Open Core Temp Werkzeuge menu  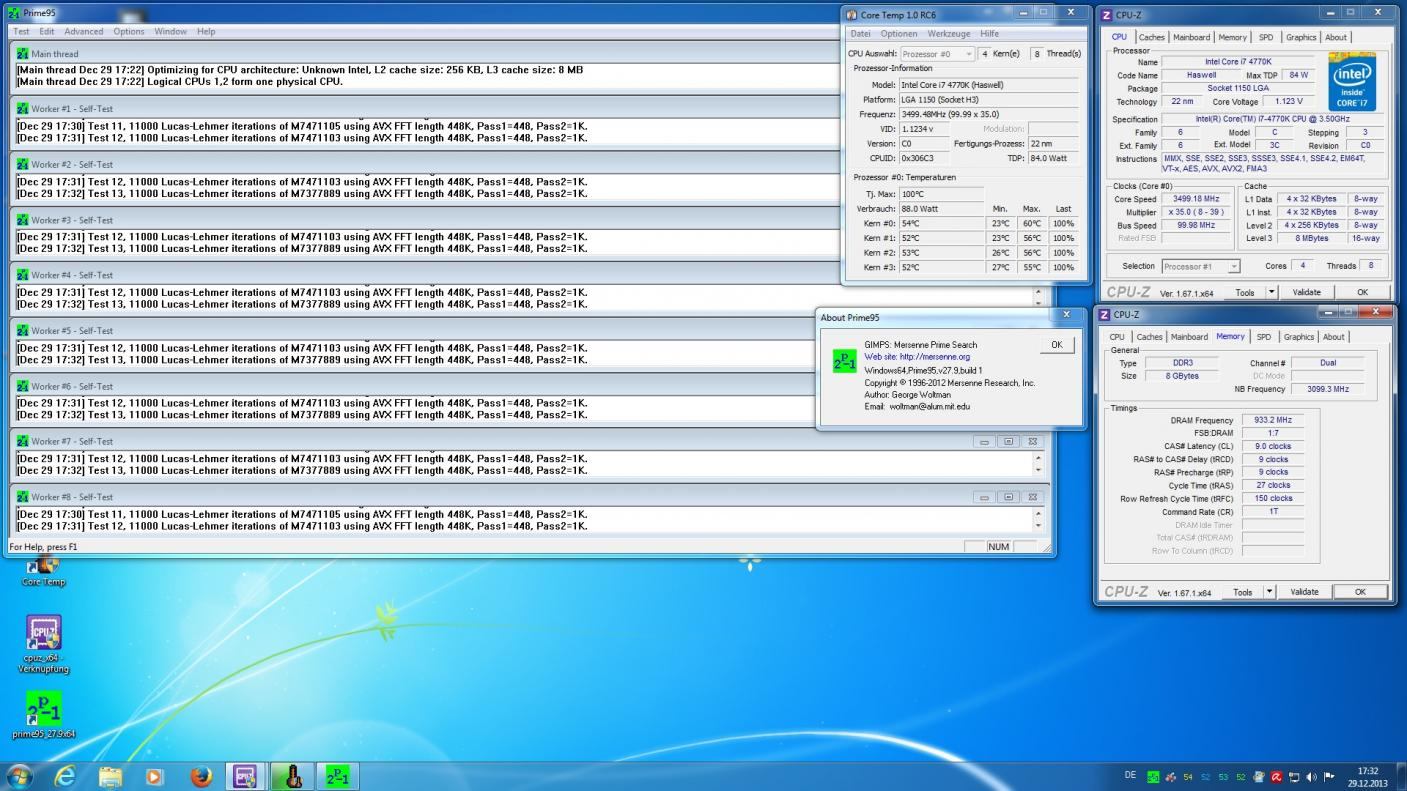[x=949, y=34]
